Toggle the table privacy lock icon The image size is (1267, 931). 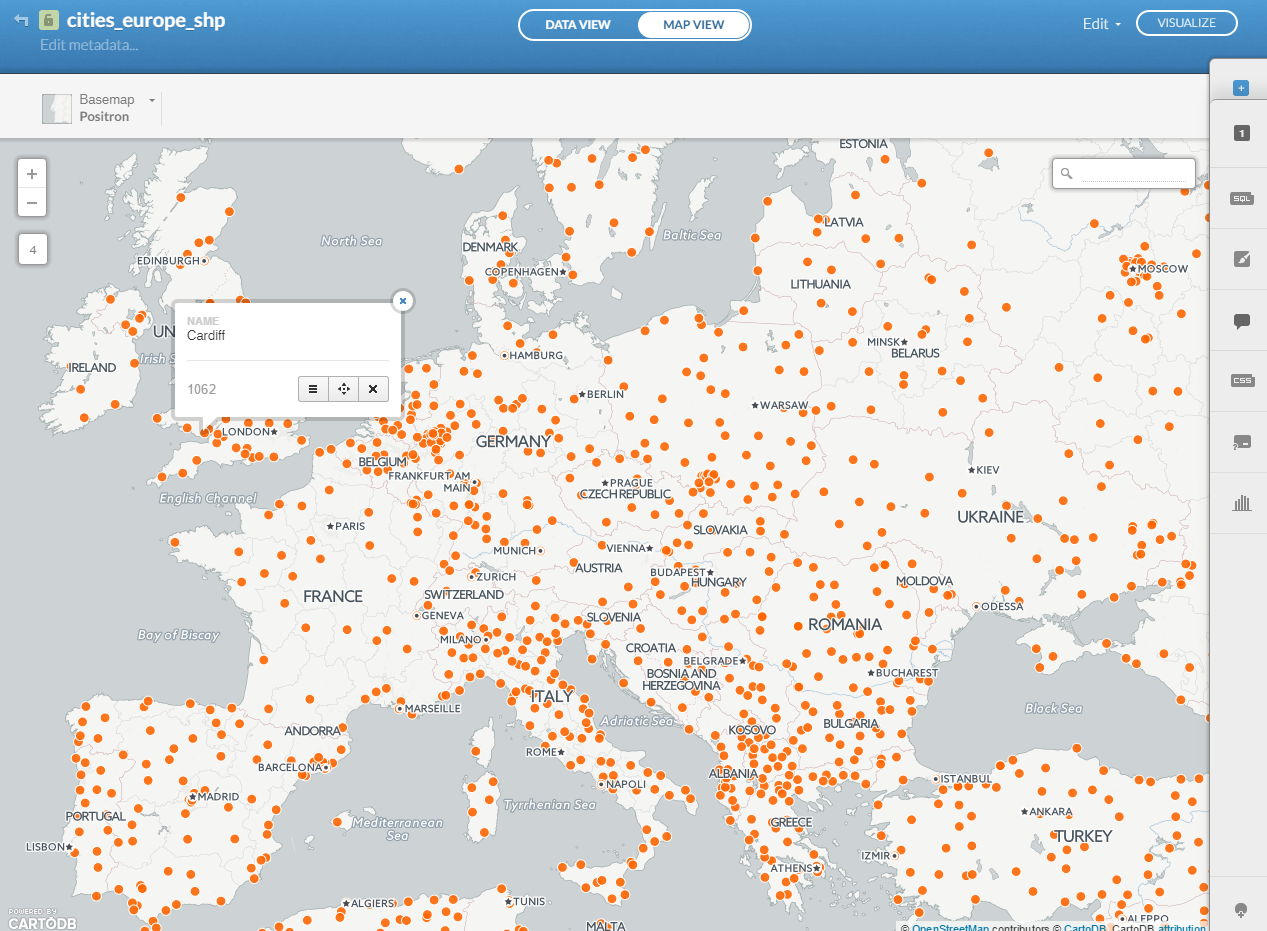tap(48, 20)
